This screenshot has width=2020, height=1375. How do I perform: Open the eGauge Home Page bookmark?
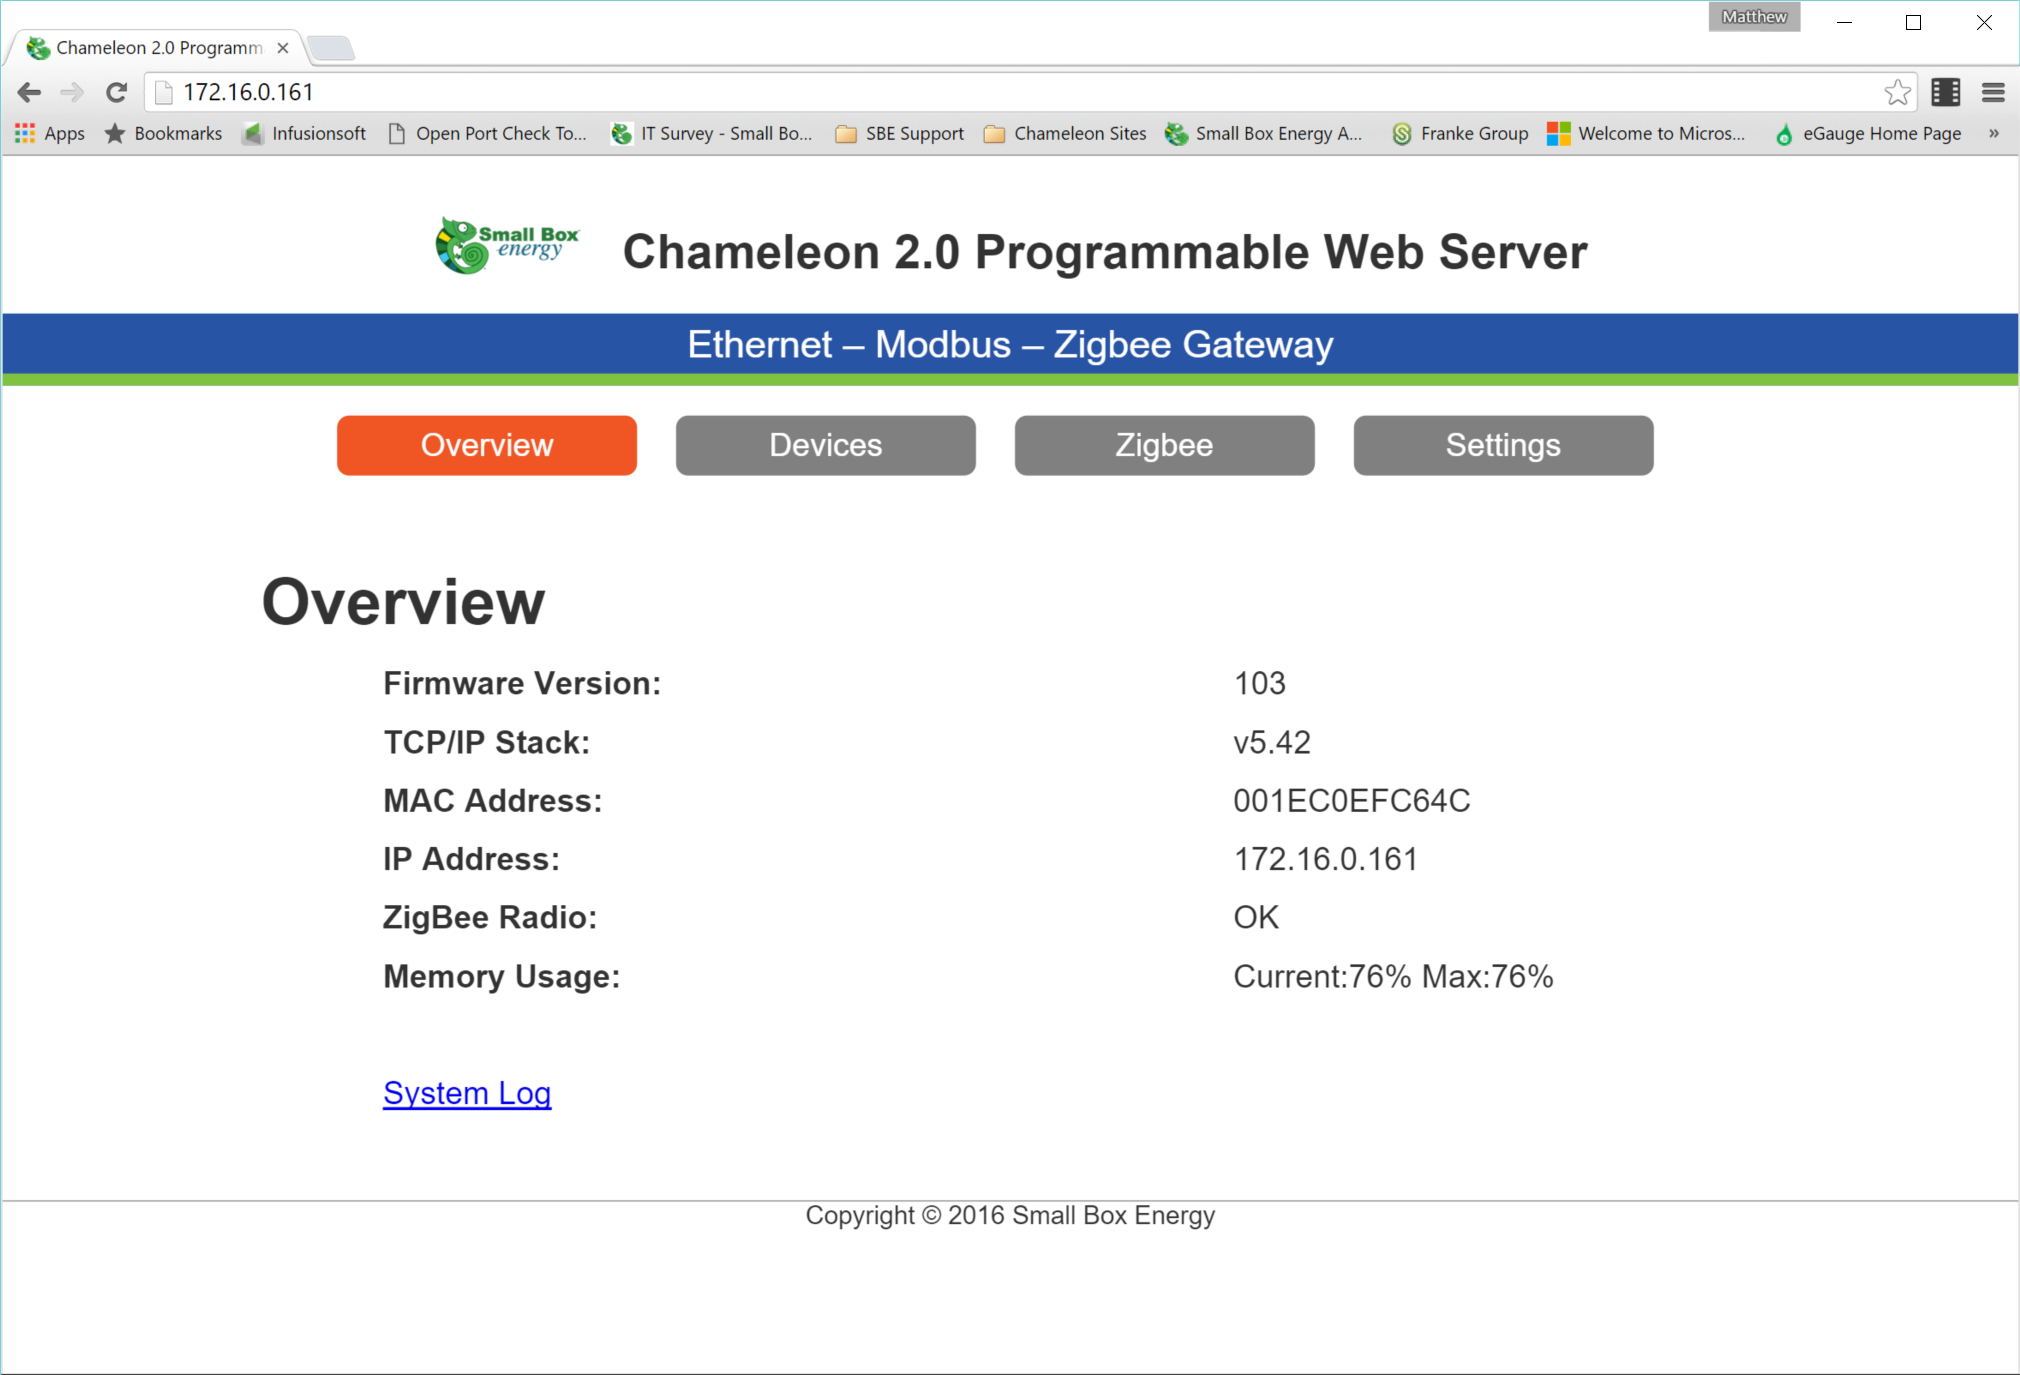click(x=1867, y=133)
